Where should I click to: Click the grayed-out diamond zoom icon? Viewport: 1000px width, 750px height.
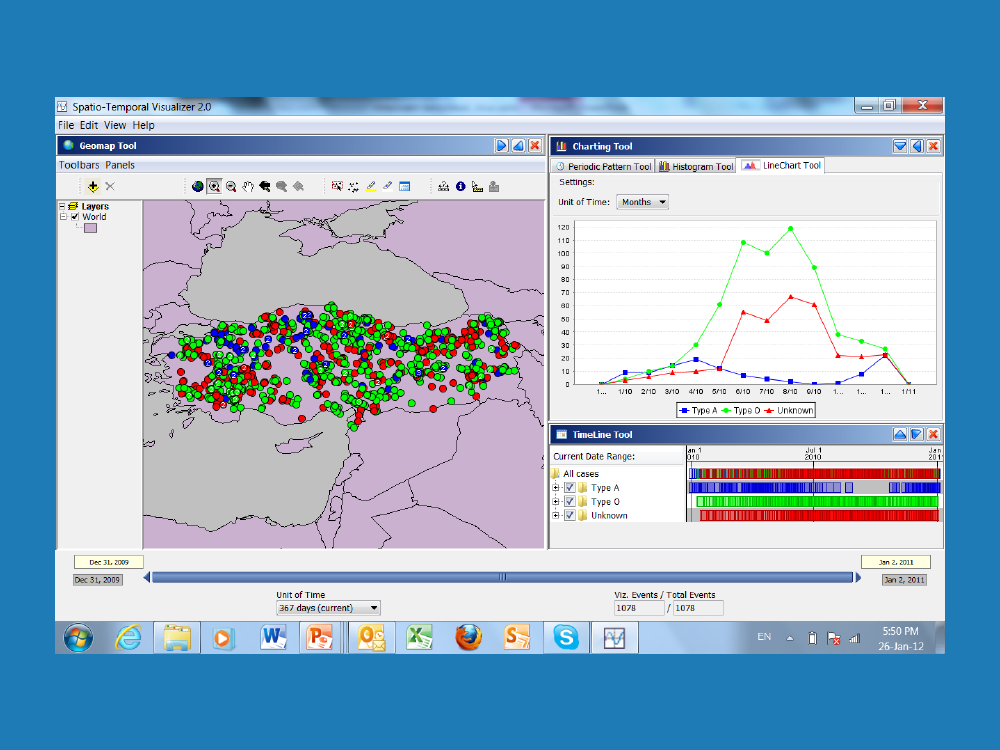point(298,186)
